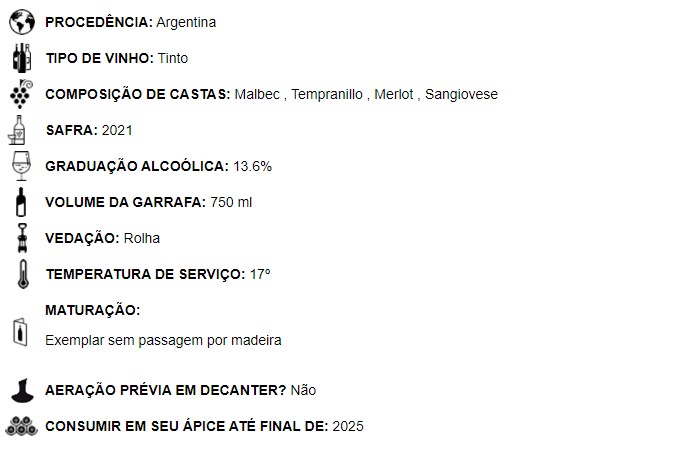This screenshot has width=694, height=453.
Task: Click the stacked barrels icon
Action: point(20,426)
